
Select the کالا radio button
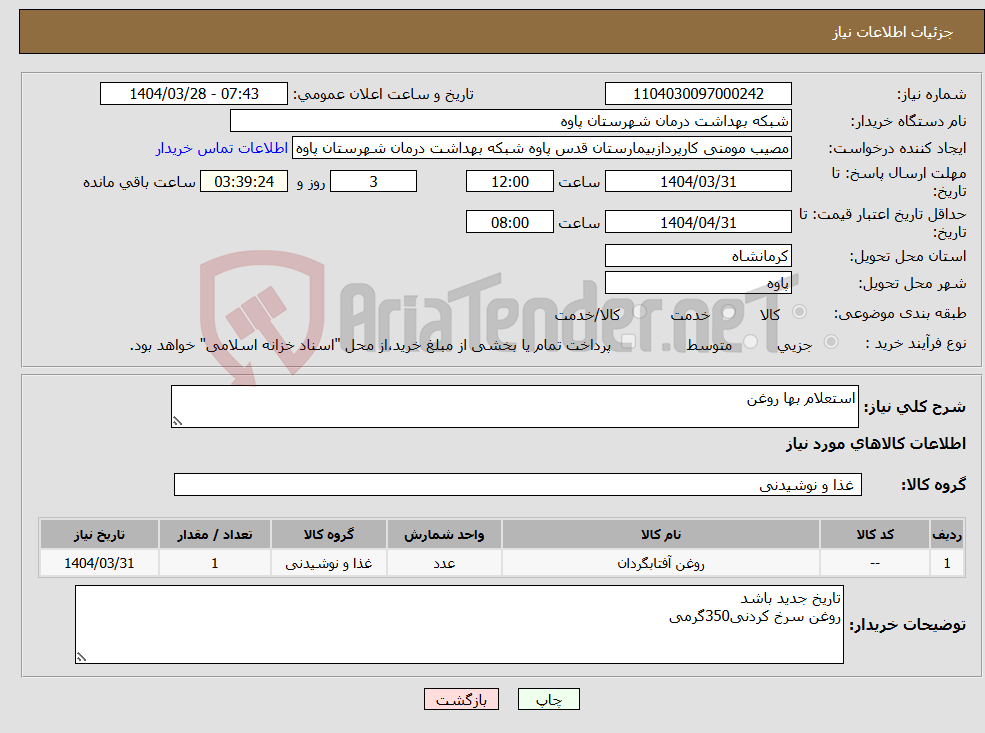point(800,312)
